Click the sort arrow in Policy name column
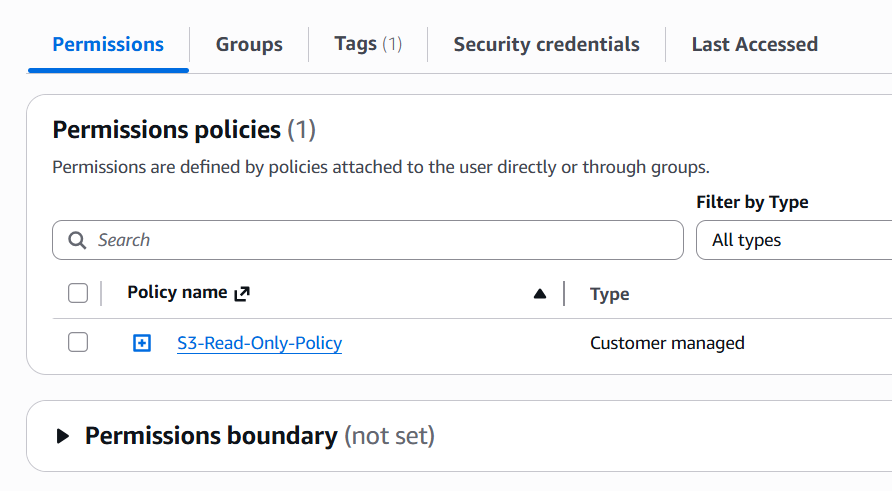Viewport: 892px width, 491px height. coord(540,294)
